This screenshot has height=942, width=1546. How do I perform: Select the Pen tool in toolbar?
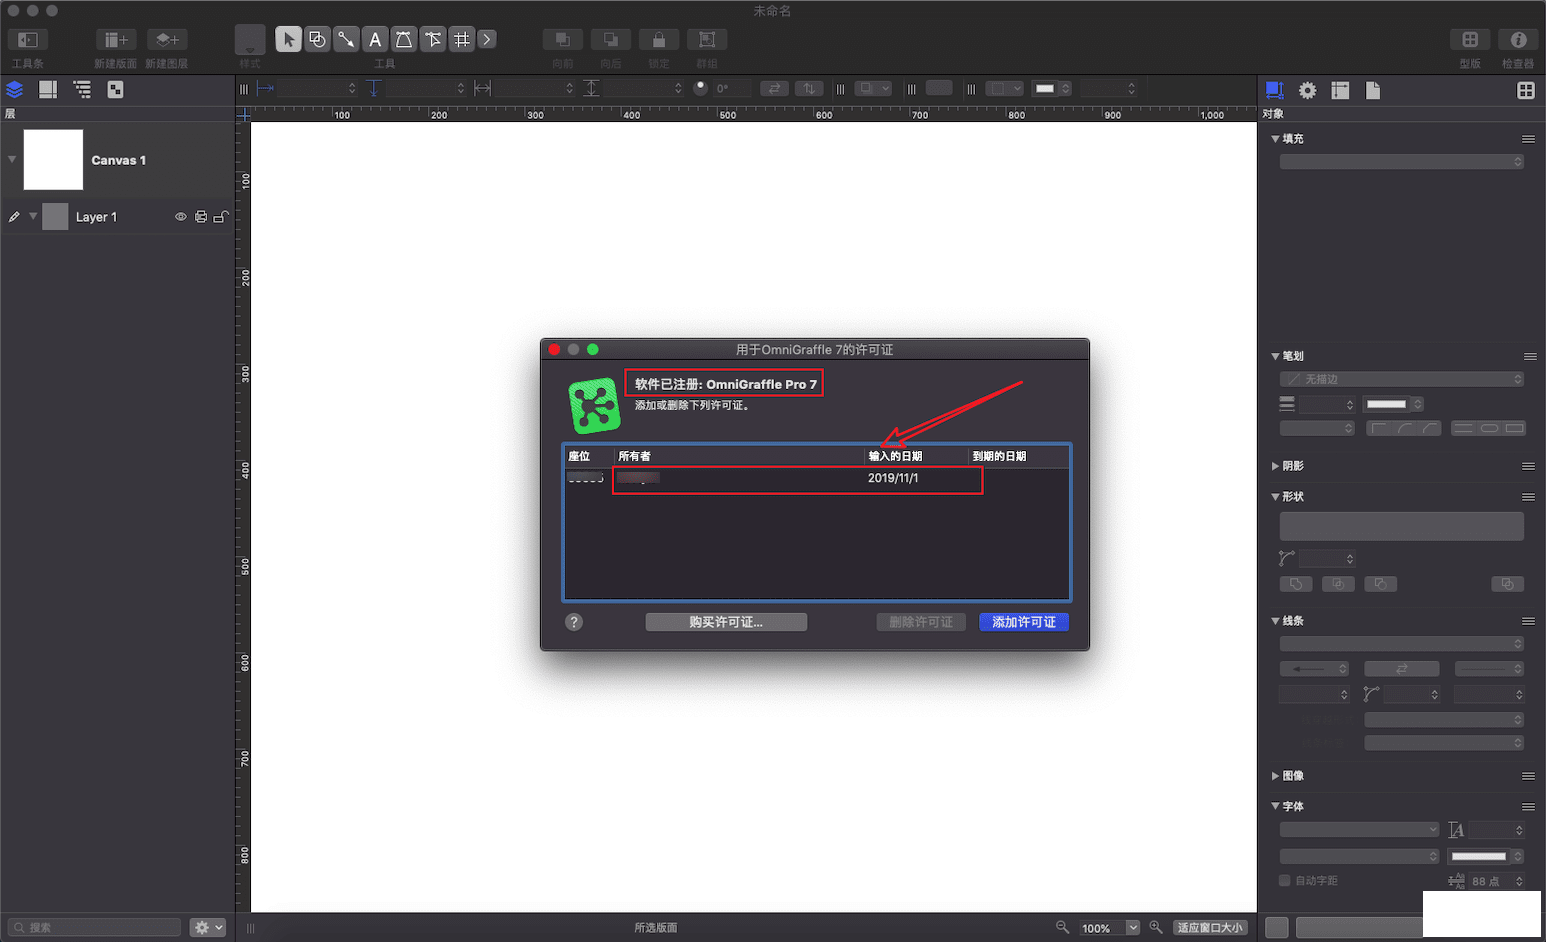(x=404, y=40)
